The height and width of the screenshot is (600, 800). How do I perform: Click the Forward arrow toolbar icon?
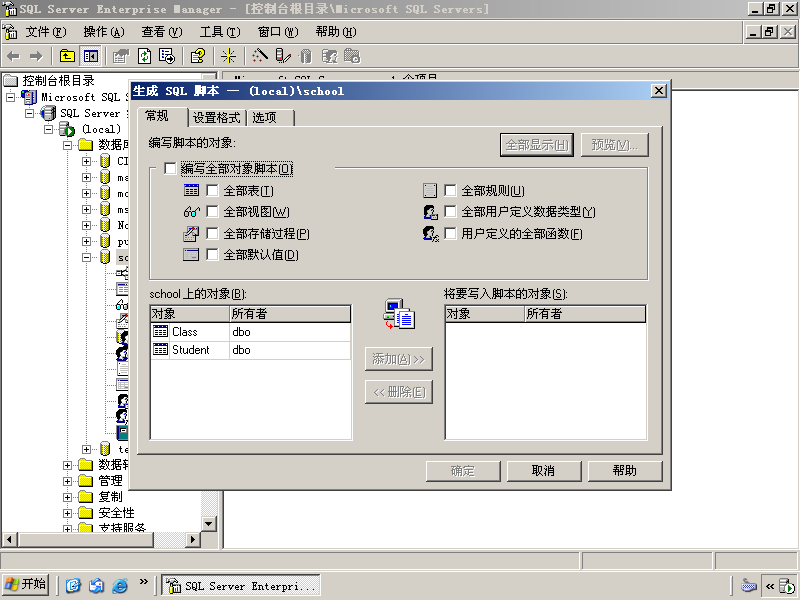coord(36,56)
